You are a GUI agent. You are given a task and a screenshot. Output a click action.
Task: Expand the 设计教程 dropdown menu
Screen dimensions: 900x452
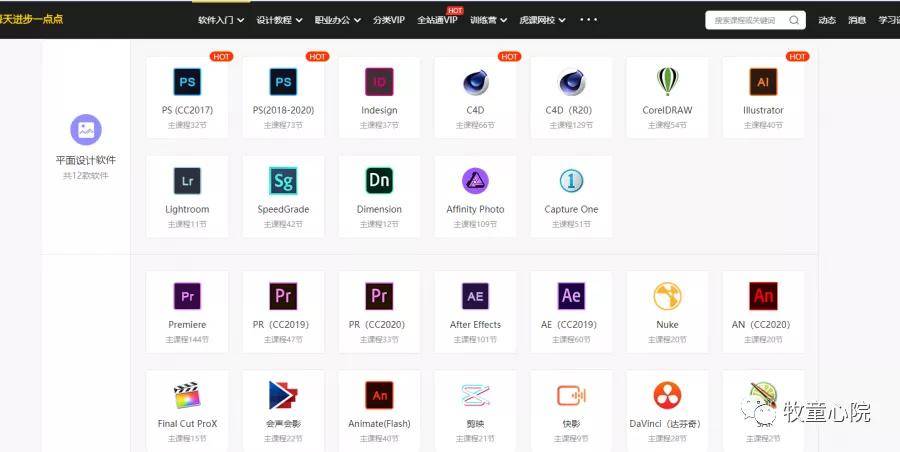(279, 20)
